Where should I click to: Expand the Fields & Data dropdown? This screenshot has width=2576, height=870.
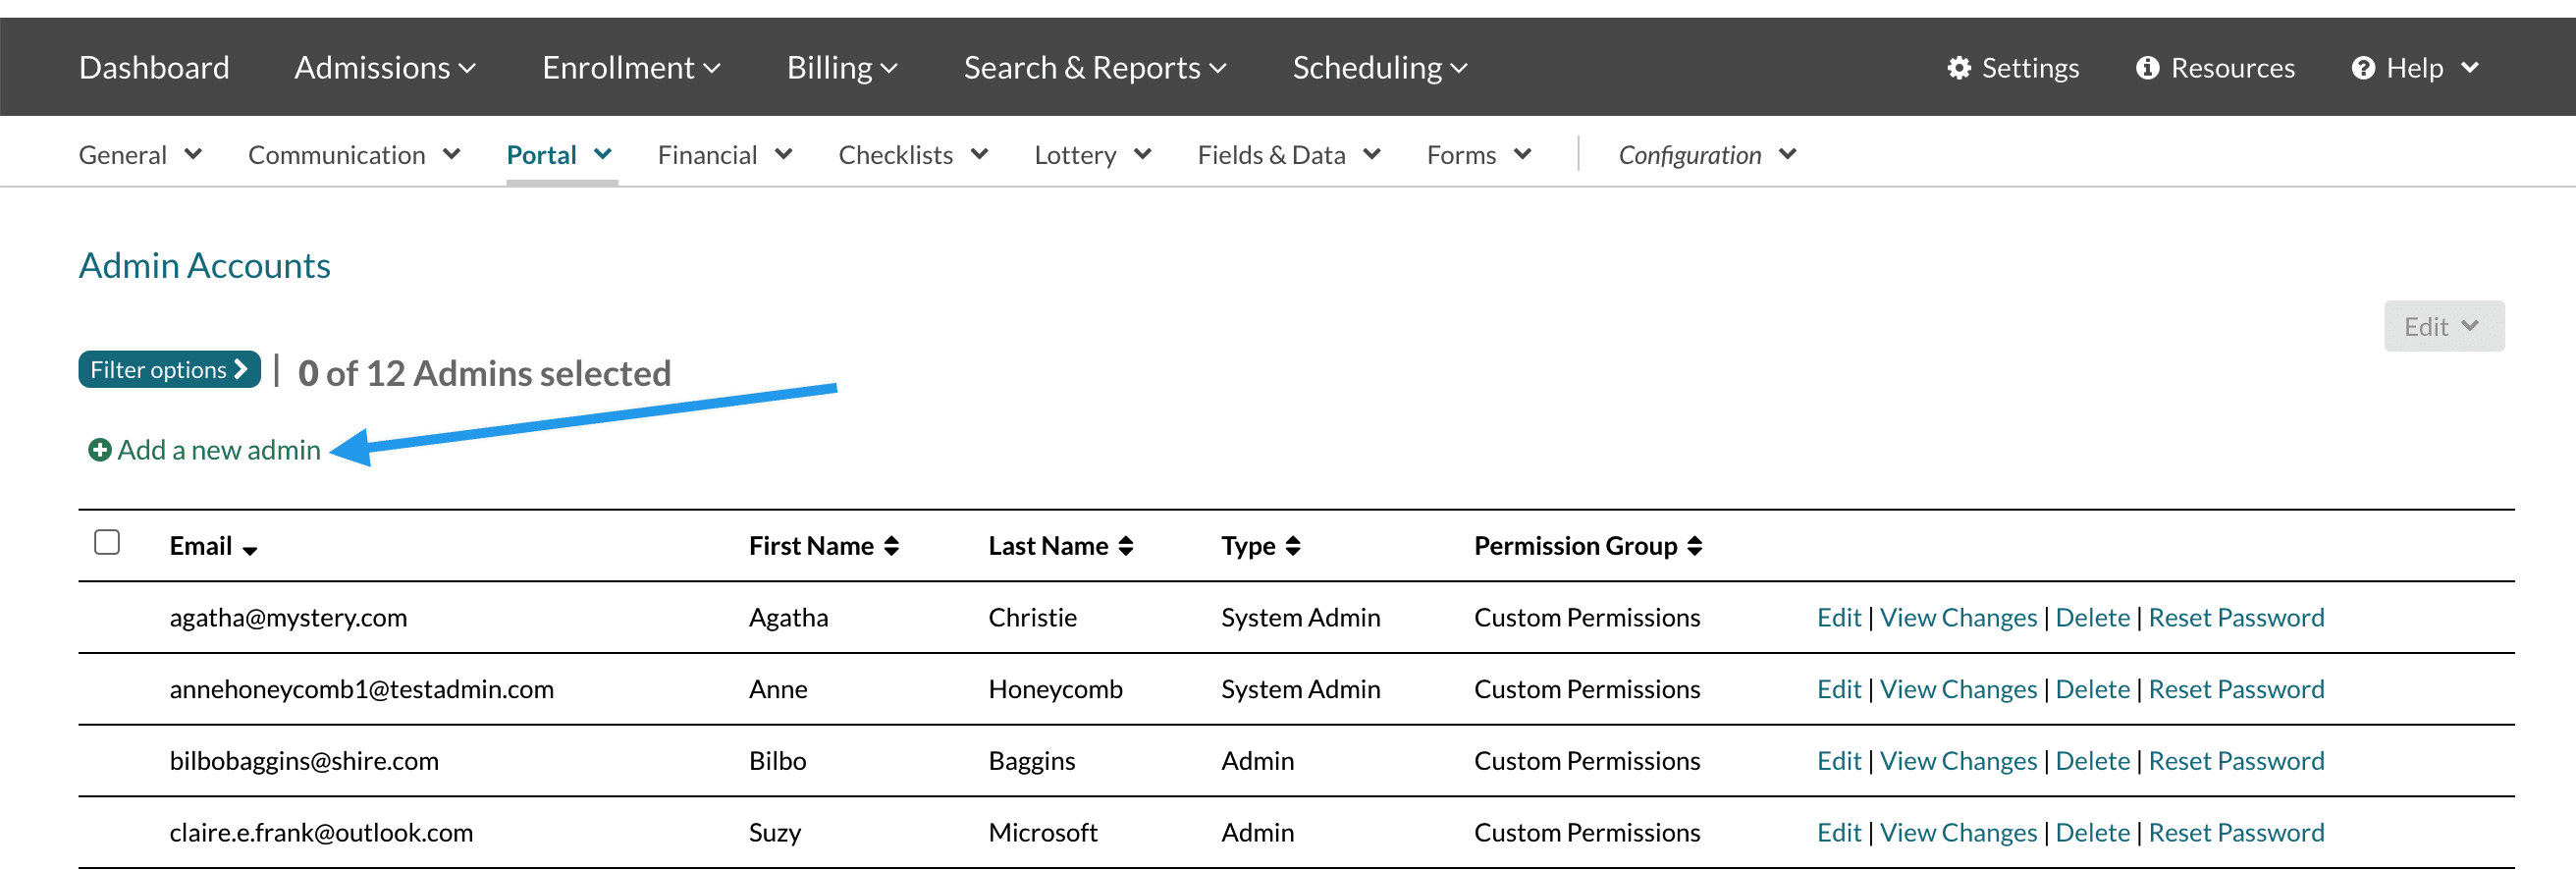(x=1288, y=155)
